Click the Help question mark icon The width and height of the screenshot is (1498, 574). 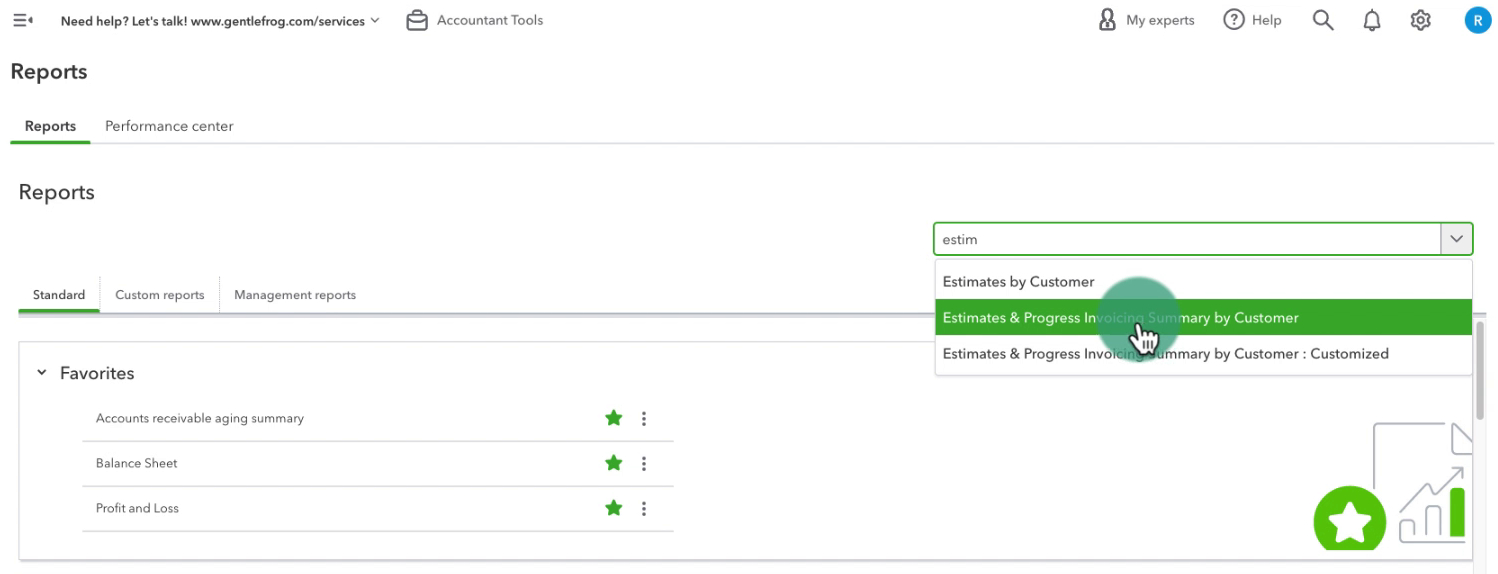pyautogui.click(x=1233, y=20)
